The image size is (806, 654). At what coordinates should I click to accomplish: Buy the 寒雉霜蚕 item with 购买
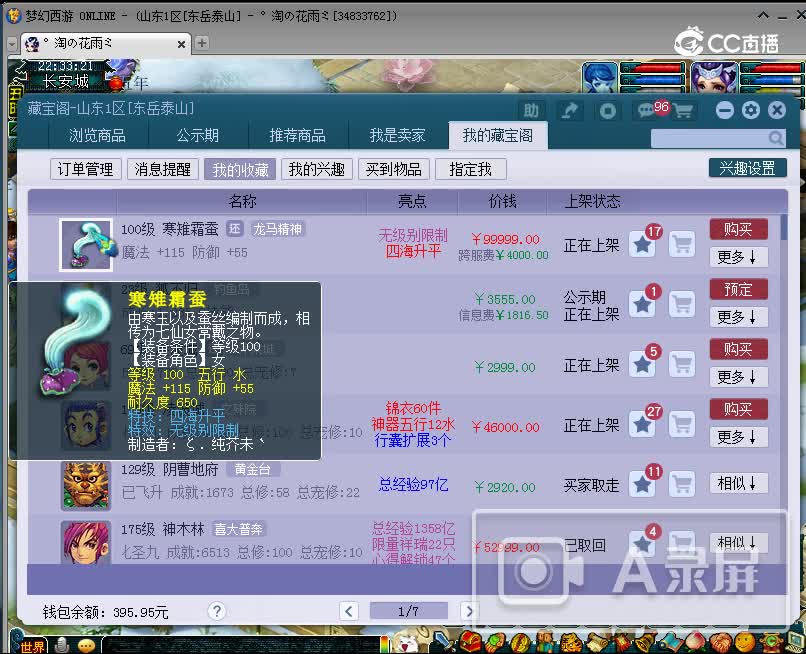coord(738,229)
